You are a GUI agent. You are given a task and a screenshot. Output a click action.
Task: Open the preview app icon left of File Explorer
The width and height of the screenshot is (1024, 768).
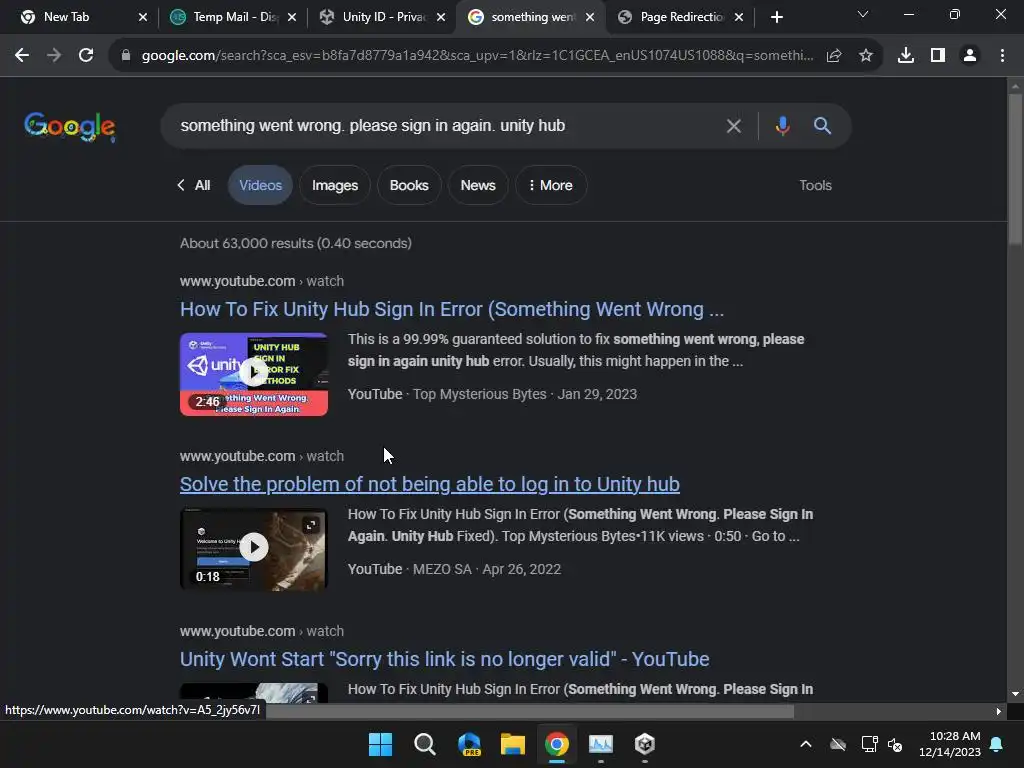point(469,744)
